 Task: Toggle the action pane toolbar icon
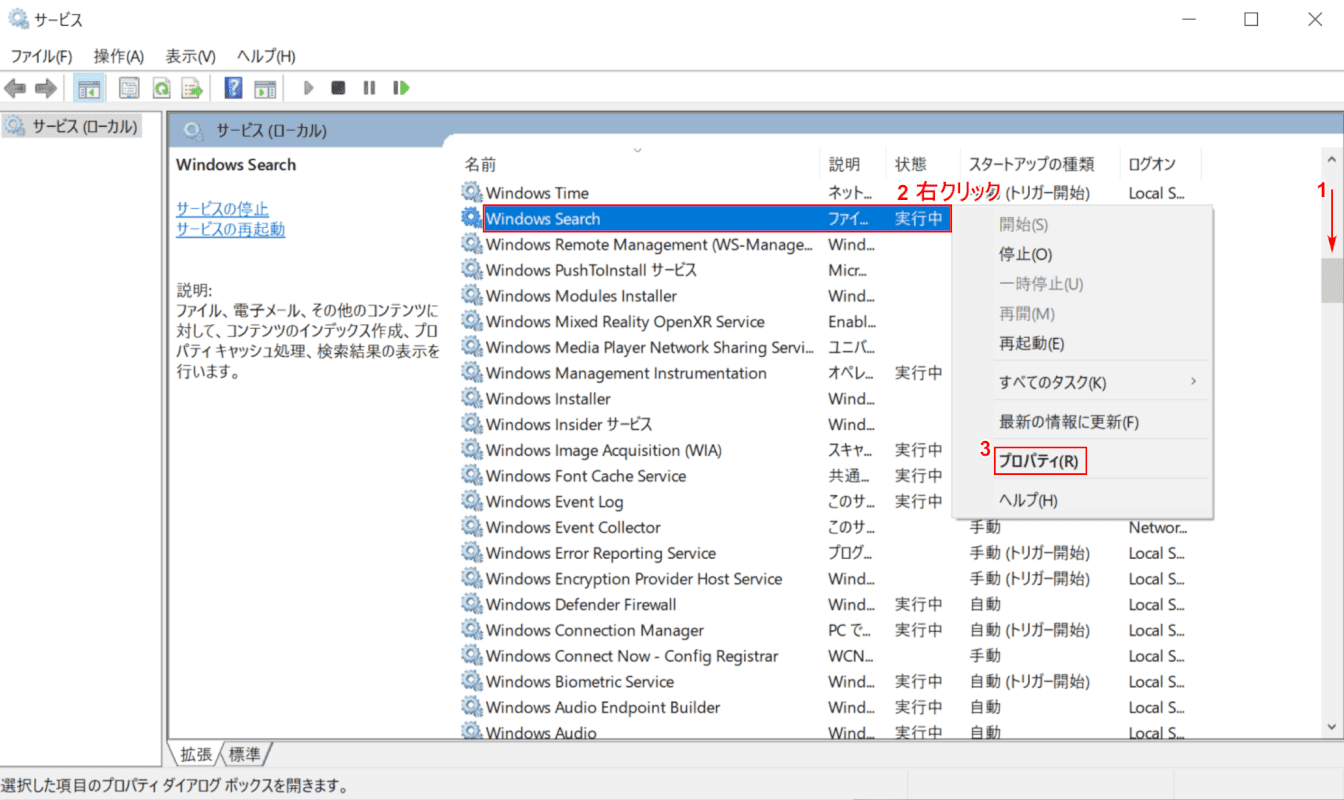tap(264, 88)
